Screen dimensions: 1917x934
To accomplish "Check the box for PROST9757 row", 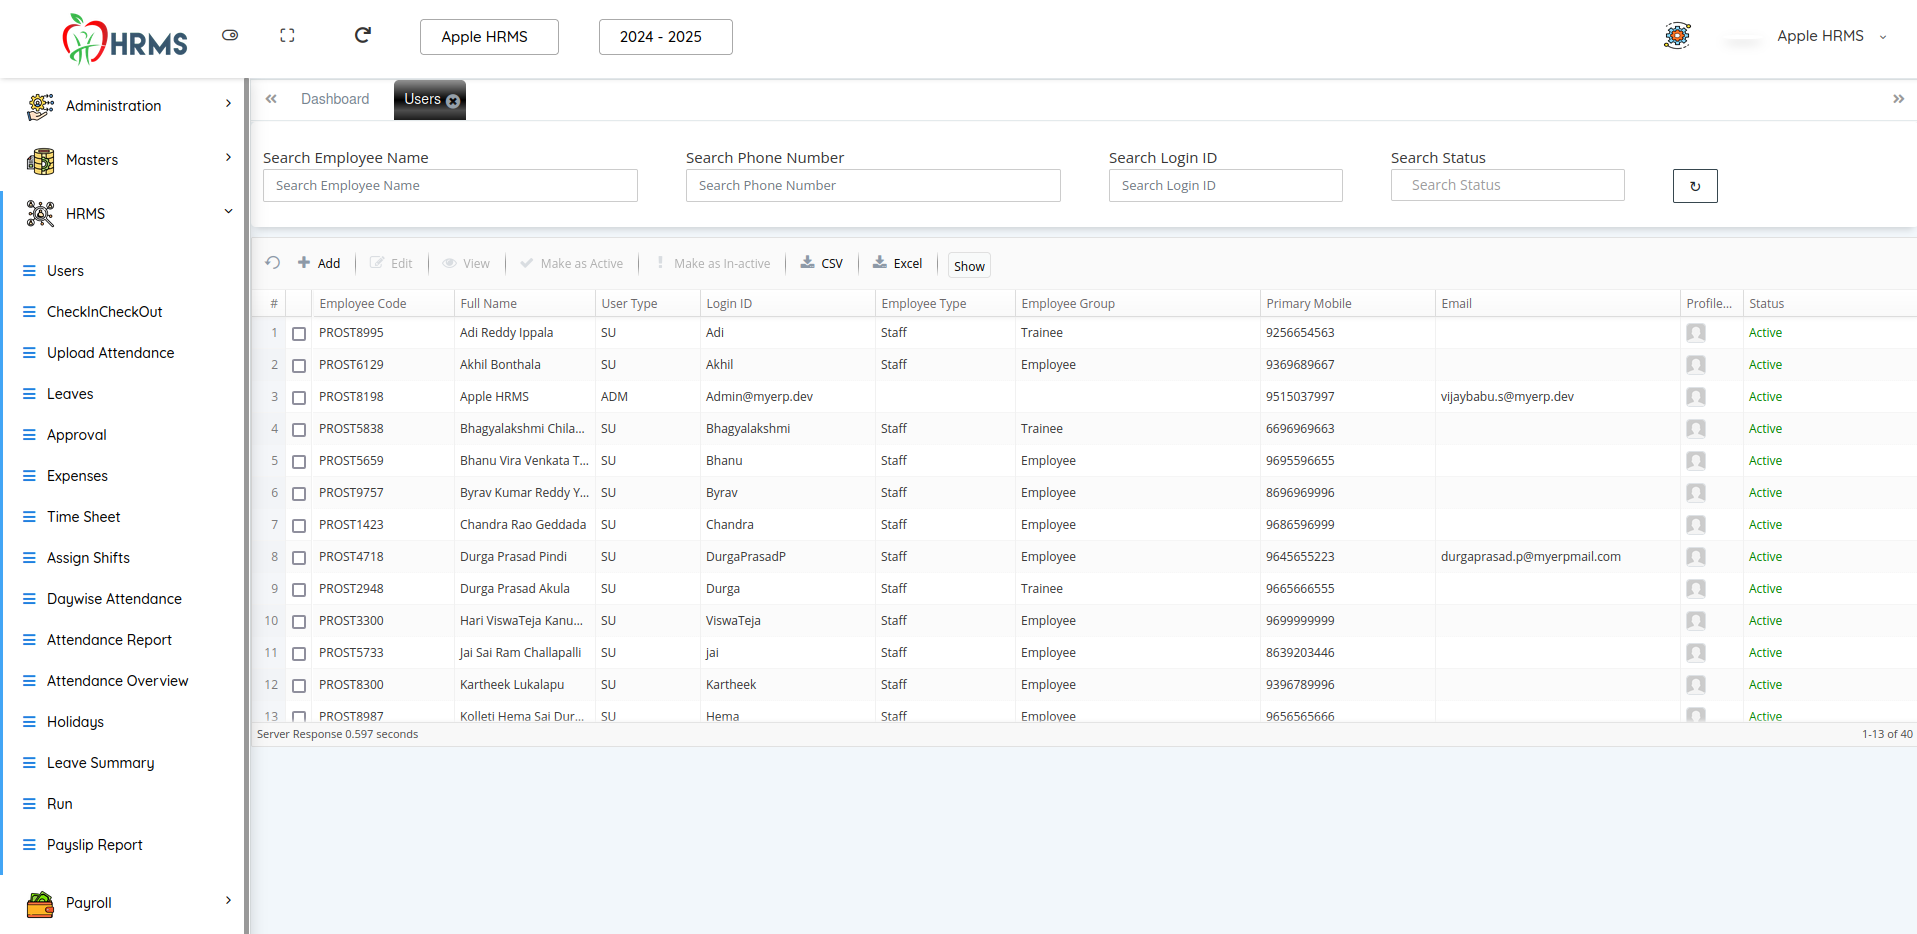I will [299, 494].
